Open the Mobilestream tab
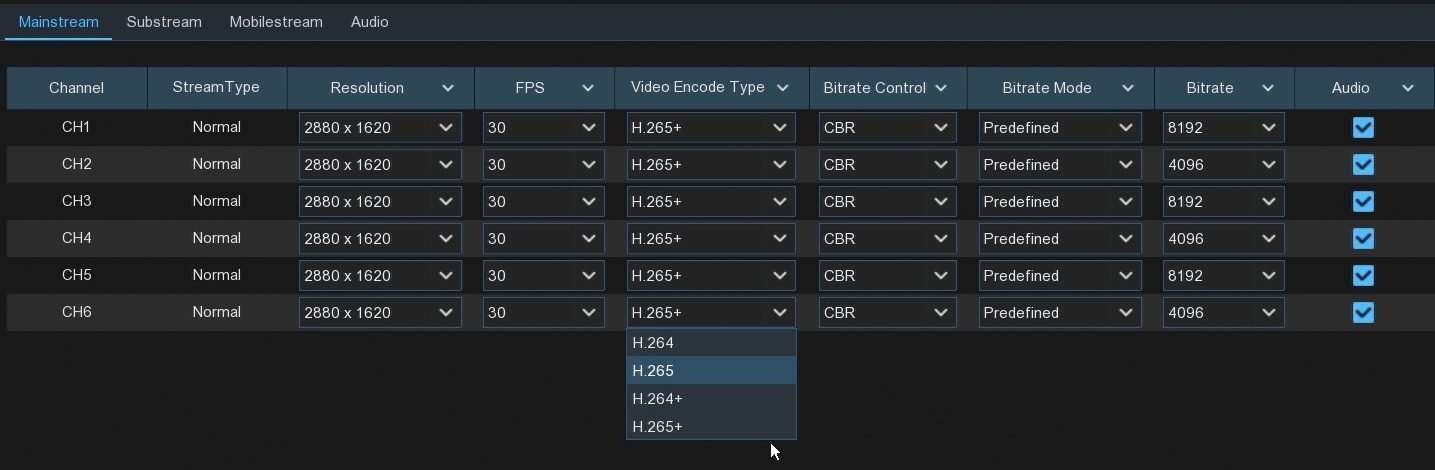The height and width of the screenshot is (470, 1435). click(276, 22)
